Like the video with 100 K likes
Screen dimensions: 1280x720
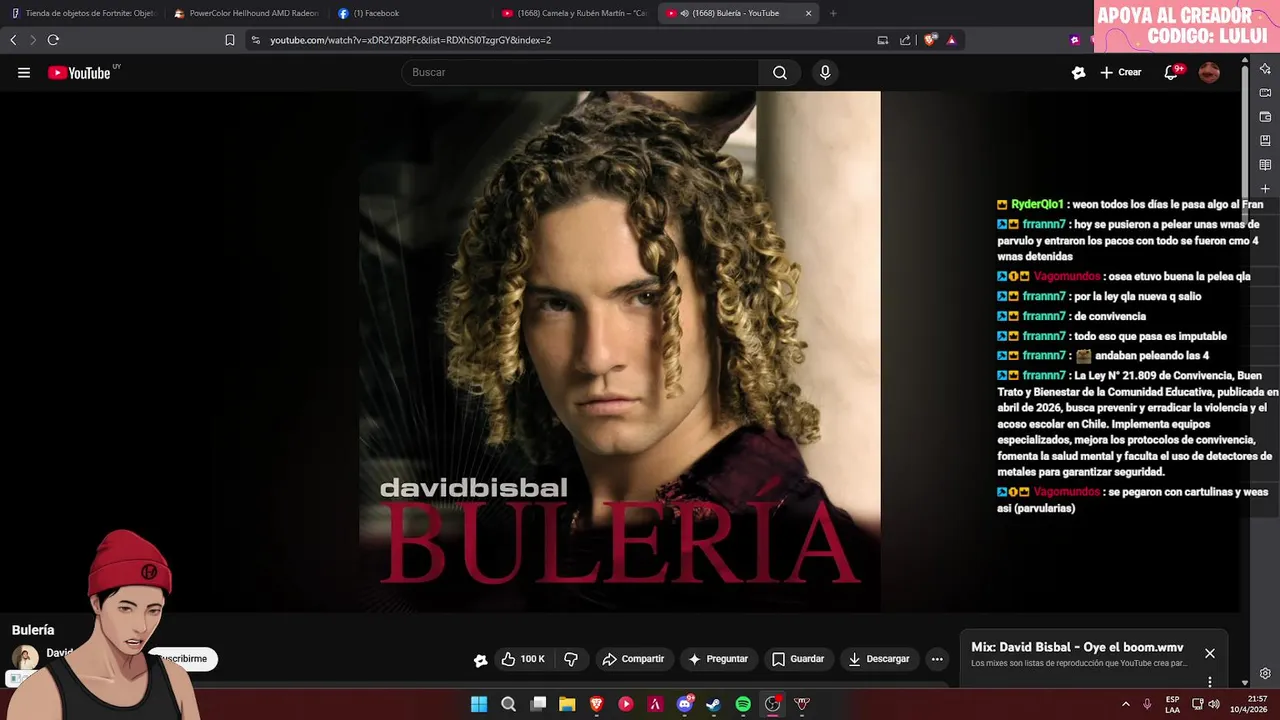click(x=524, y=659)
